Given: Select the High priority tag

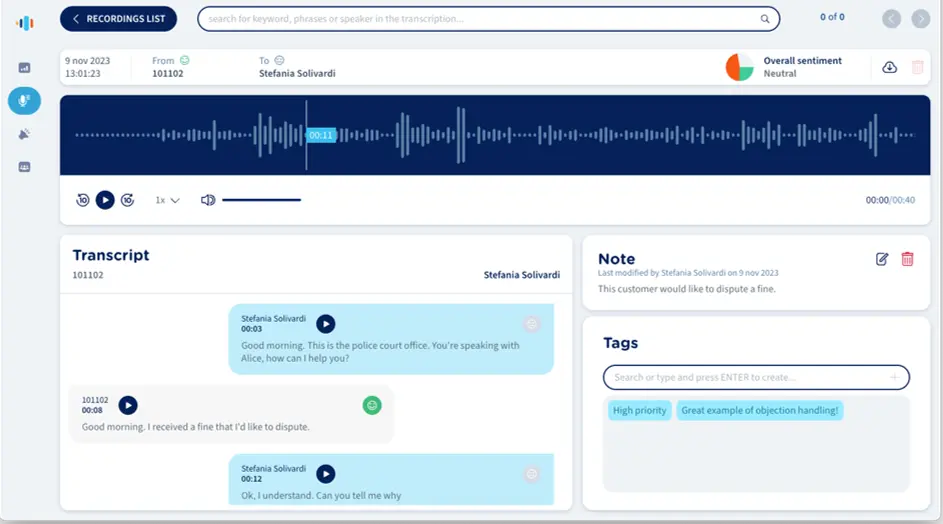Looking at the screenshot, I should click(638, 410).
